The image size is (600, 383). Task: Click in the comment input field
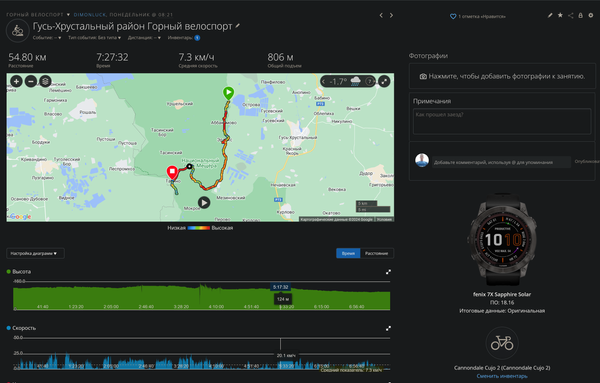click(501, 162)
